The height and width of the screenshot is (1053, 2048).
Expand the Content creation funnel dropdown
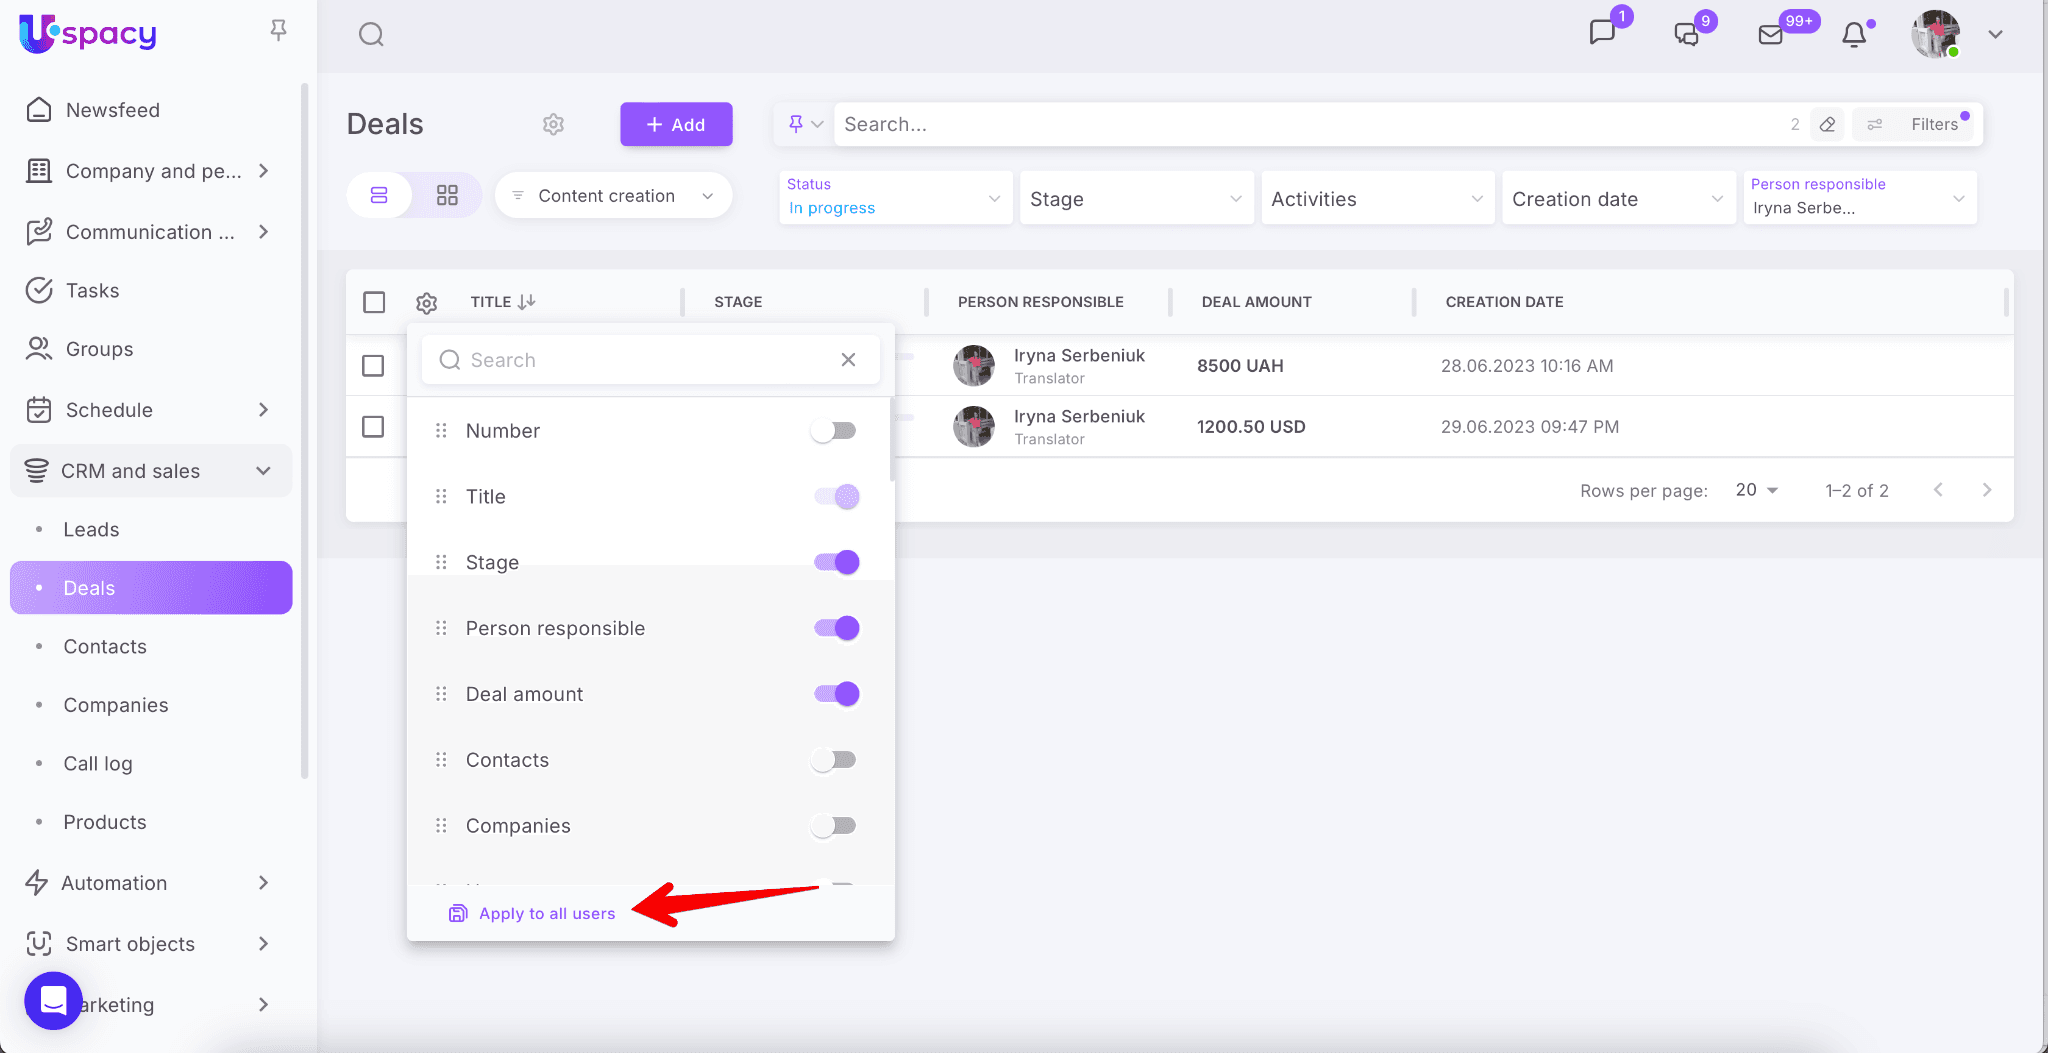[613, 196]
